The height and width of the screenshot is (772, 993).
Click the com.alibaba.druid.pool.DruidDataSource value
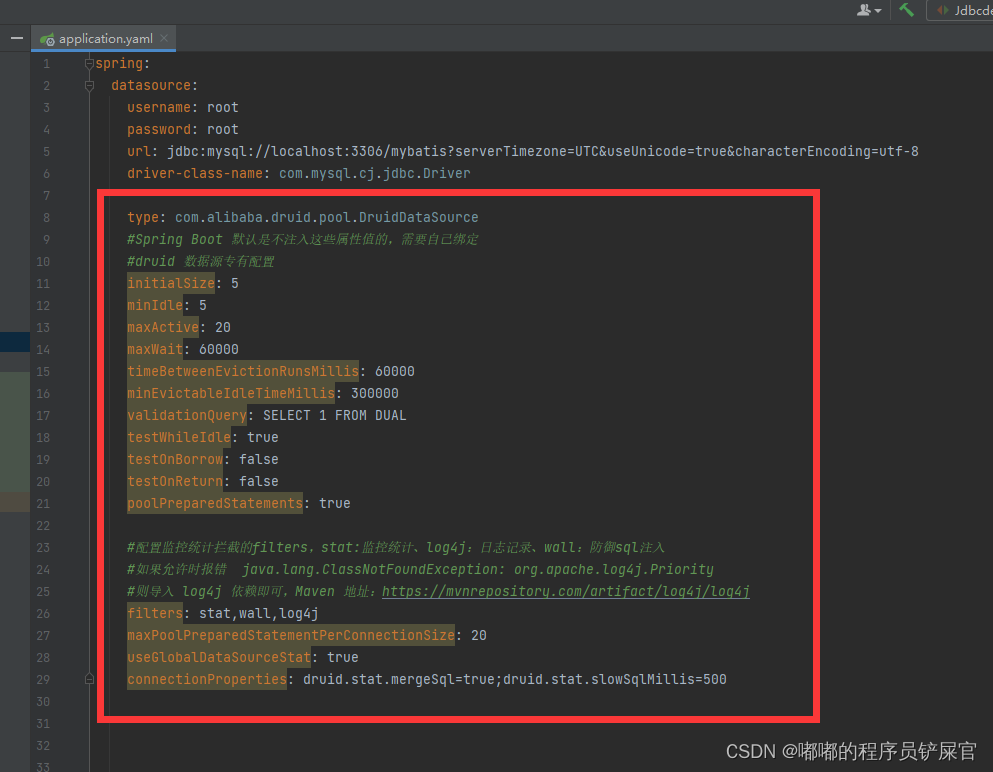(x=326, y=217)
